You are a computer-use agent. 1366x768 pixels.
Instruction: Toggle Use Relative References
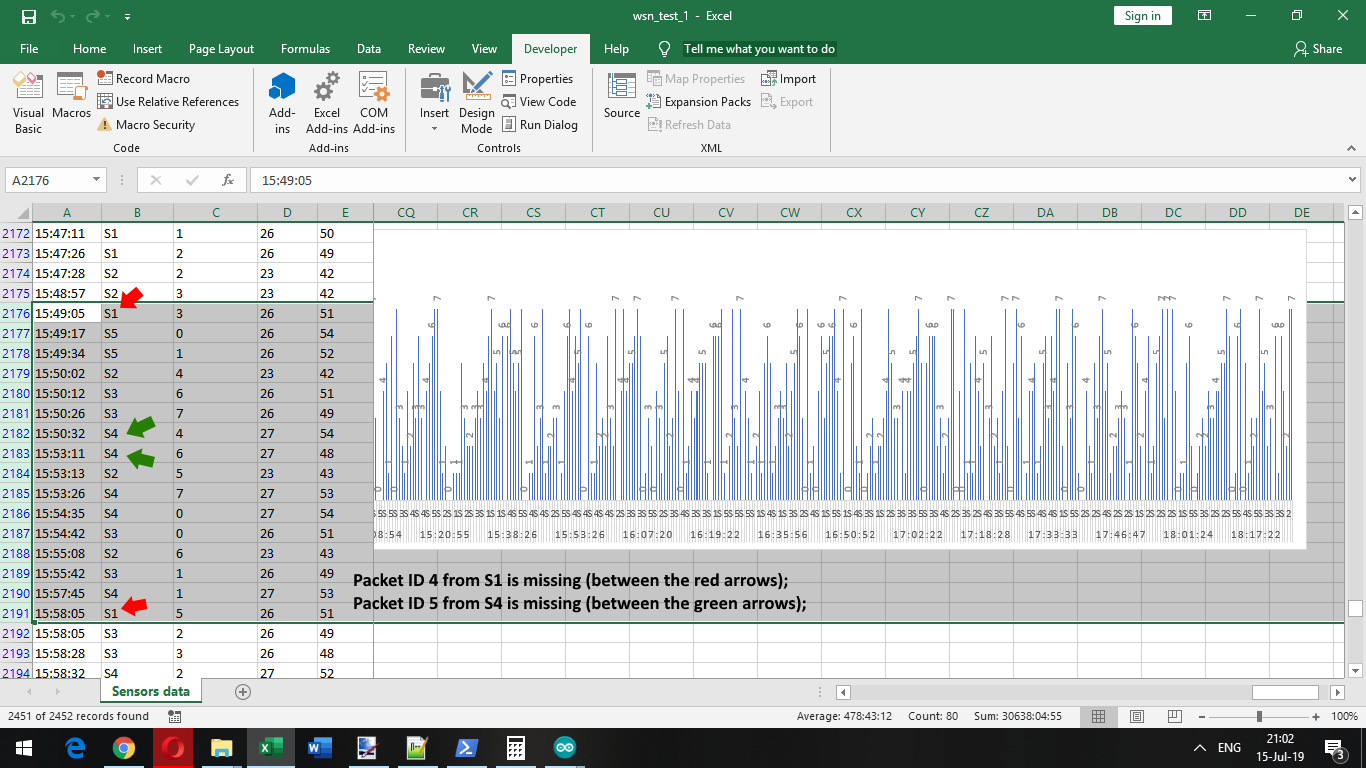tap(168, 102)
